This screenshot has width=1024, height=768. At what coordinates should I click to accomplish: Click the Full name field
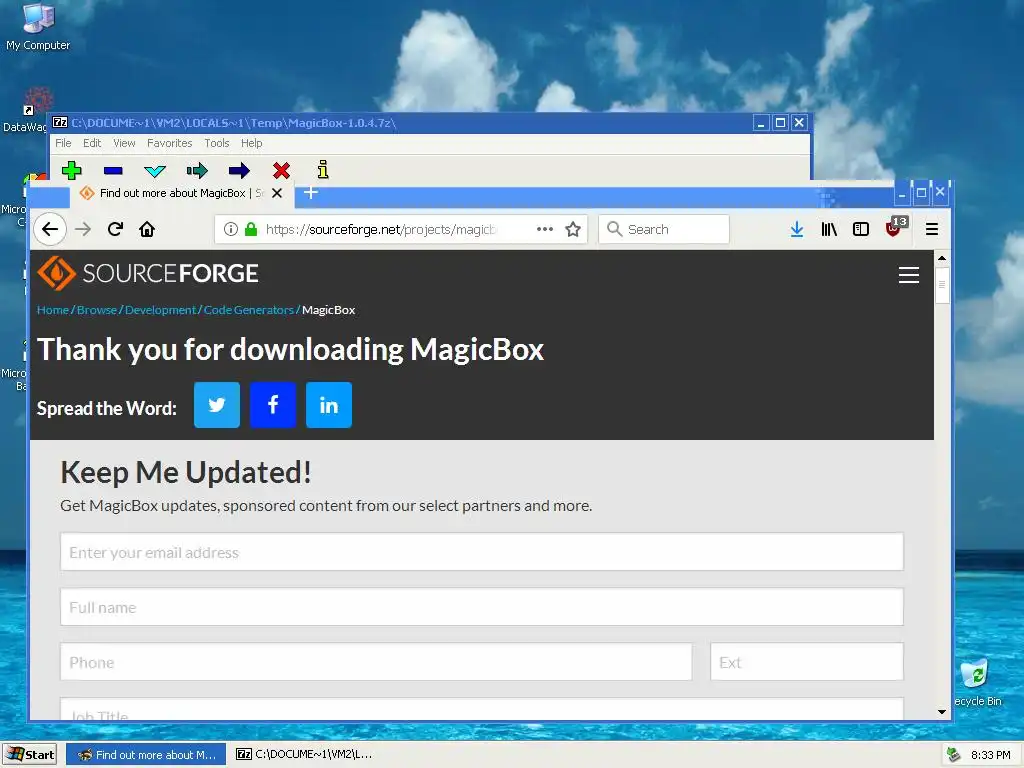pyautogui.click(x=482, y=607)
